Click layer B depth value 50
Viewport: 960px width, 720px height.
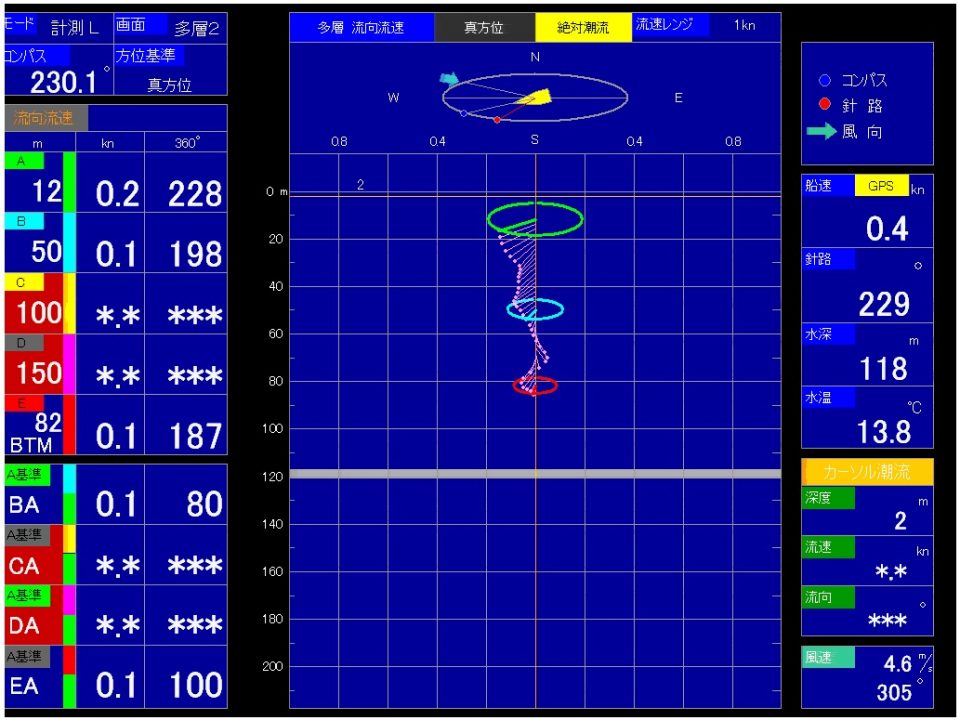(x=47, y=252)
